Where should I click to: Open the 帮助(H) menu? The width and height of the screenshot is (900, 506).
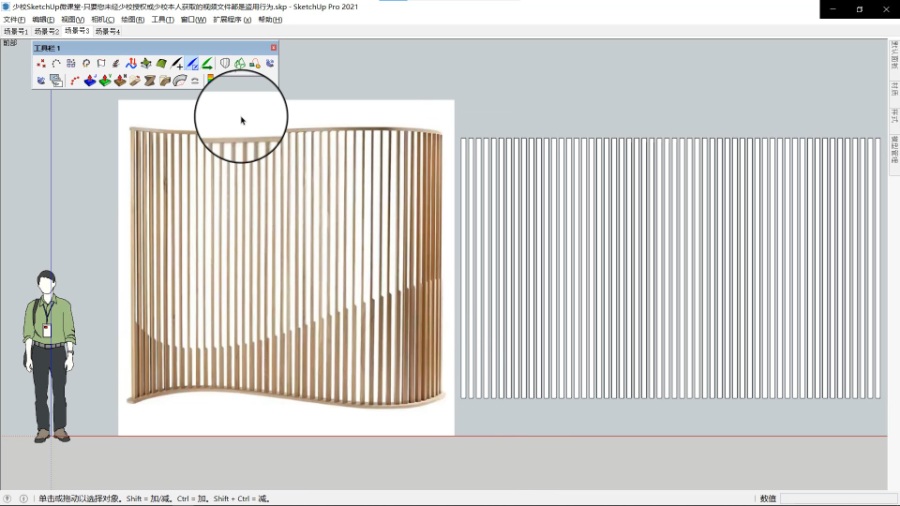click(x=270, y=20)
